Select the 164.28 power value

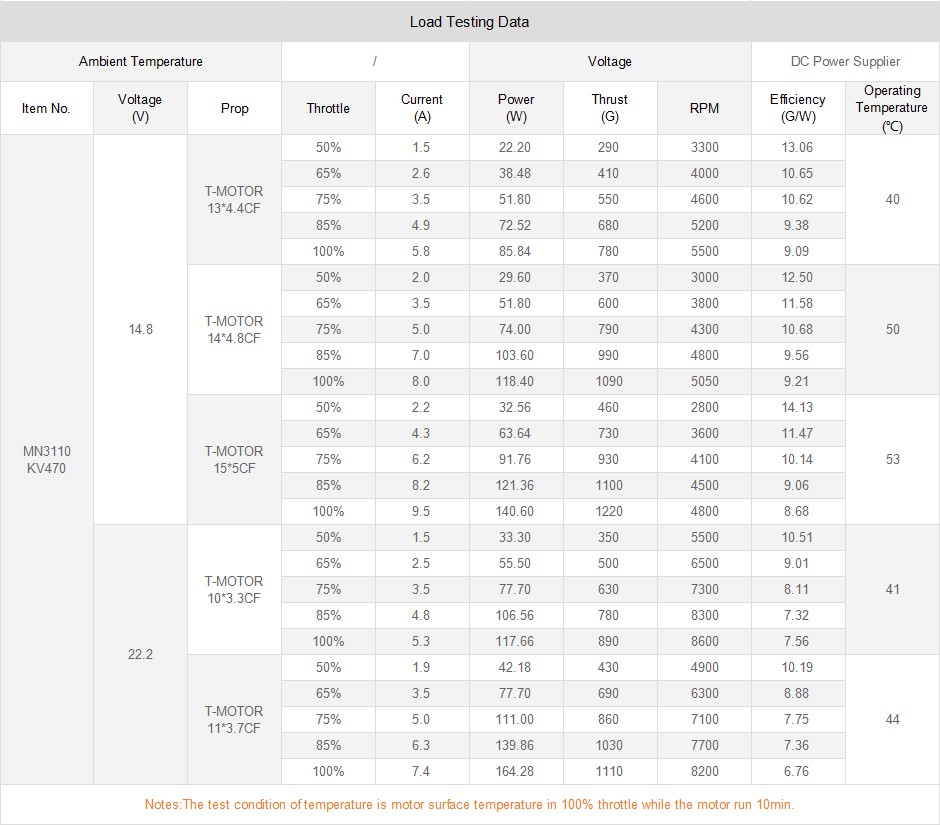tap(515, 771)
